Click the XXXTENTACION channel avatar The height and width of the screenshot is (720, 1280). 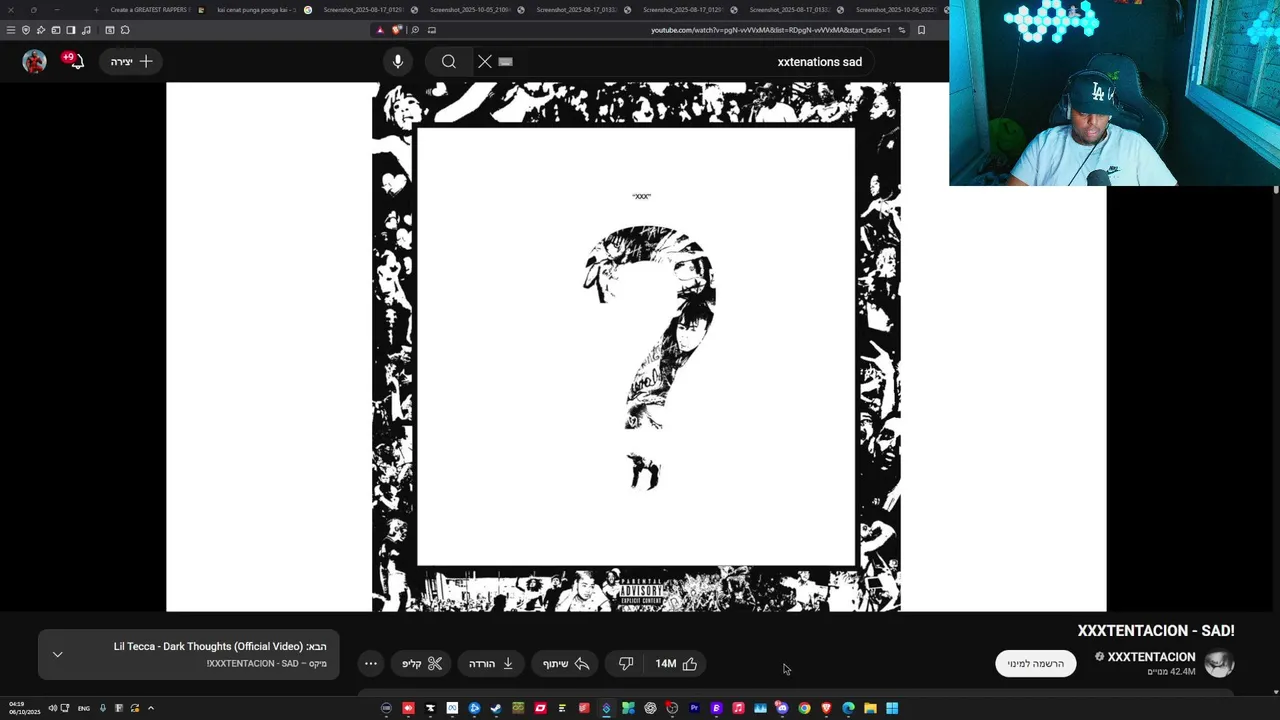point(1219,664)
